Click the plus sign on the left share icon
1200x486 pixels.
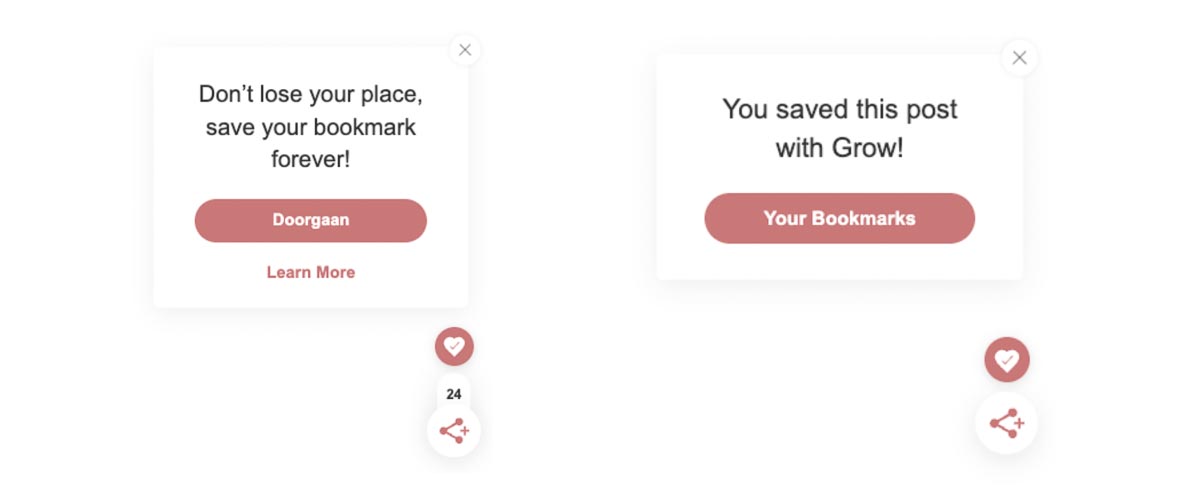click(463, 432)
